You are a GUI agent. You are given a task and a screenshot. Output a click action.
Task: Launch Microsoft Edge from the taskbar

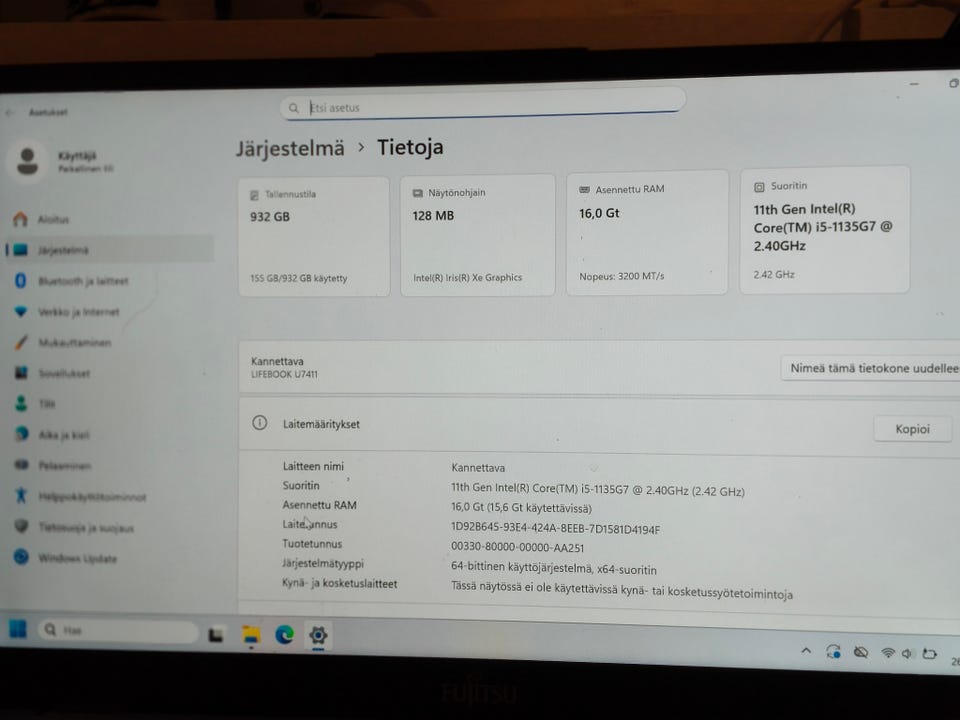click(284, 636)
